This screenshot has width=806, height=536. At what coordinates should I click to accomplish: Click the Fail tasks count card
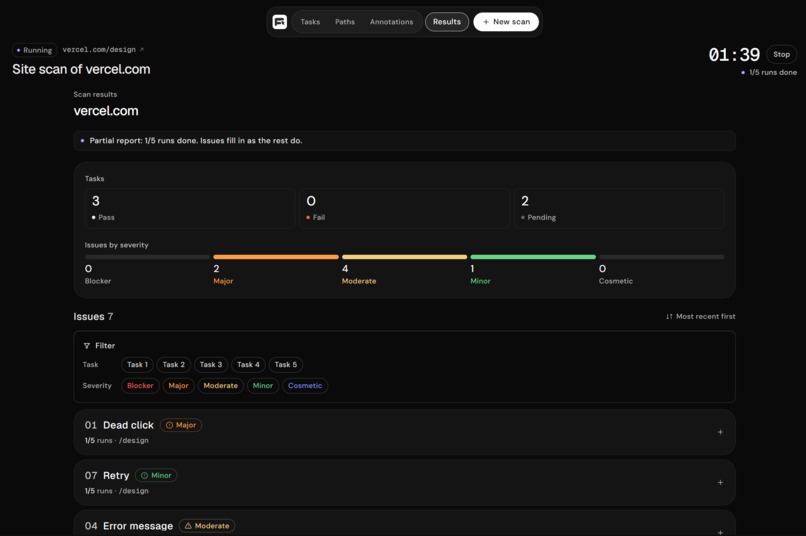coord(405,208)
